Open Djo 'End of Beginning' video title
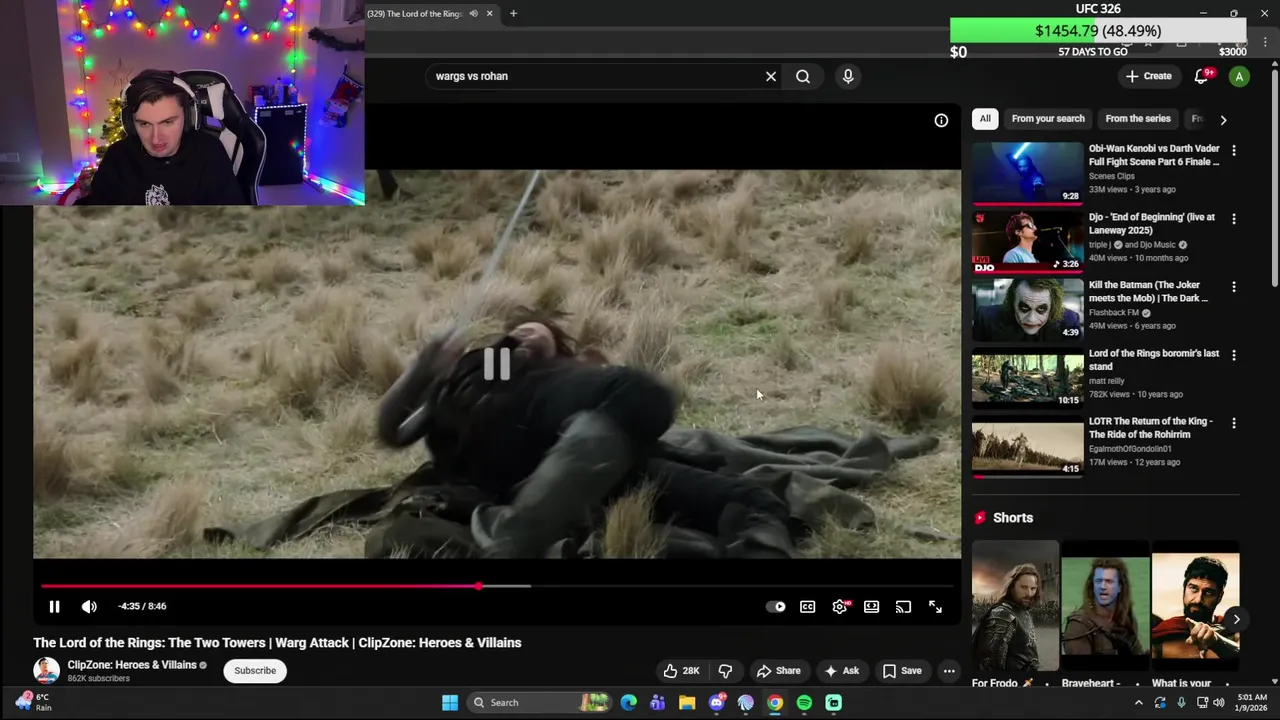 tap(1152, 223)
